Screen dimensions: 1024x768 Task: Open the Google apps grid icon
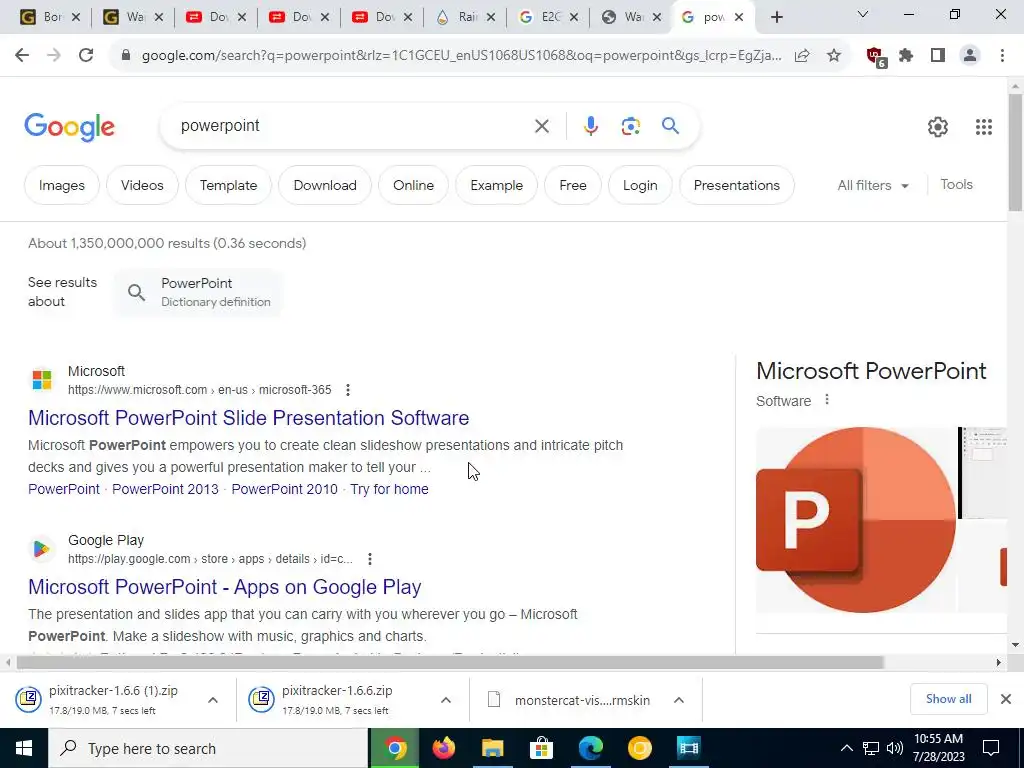click(984, 127)
